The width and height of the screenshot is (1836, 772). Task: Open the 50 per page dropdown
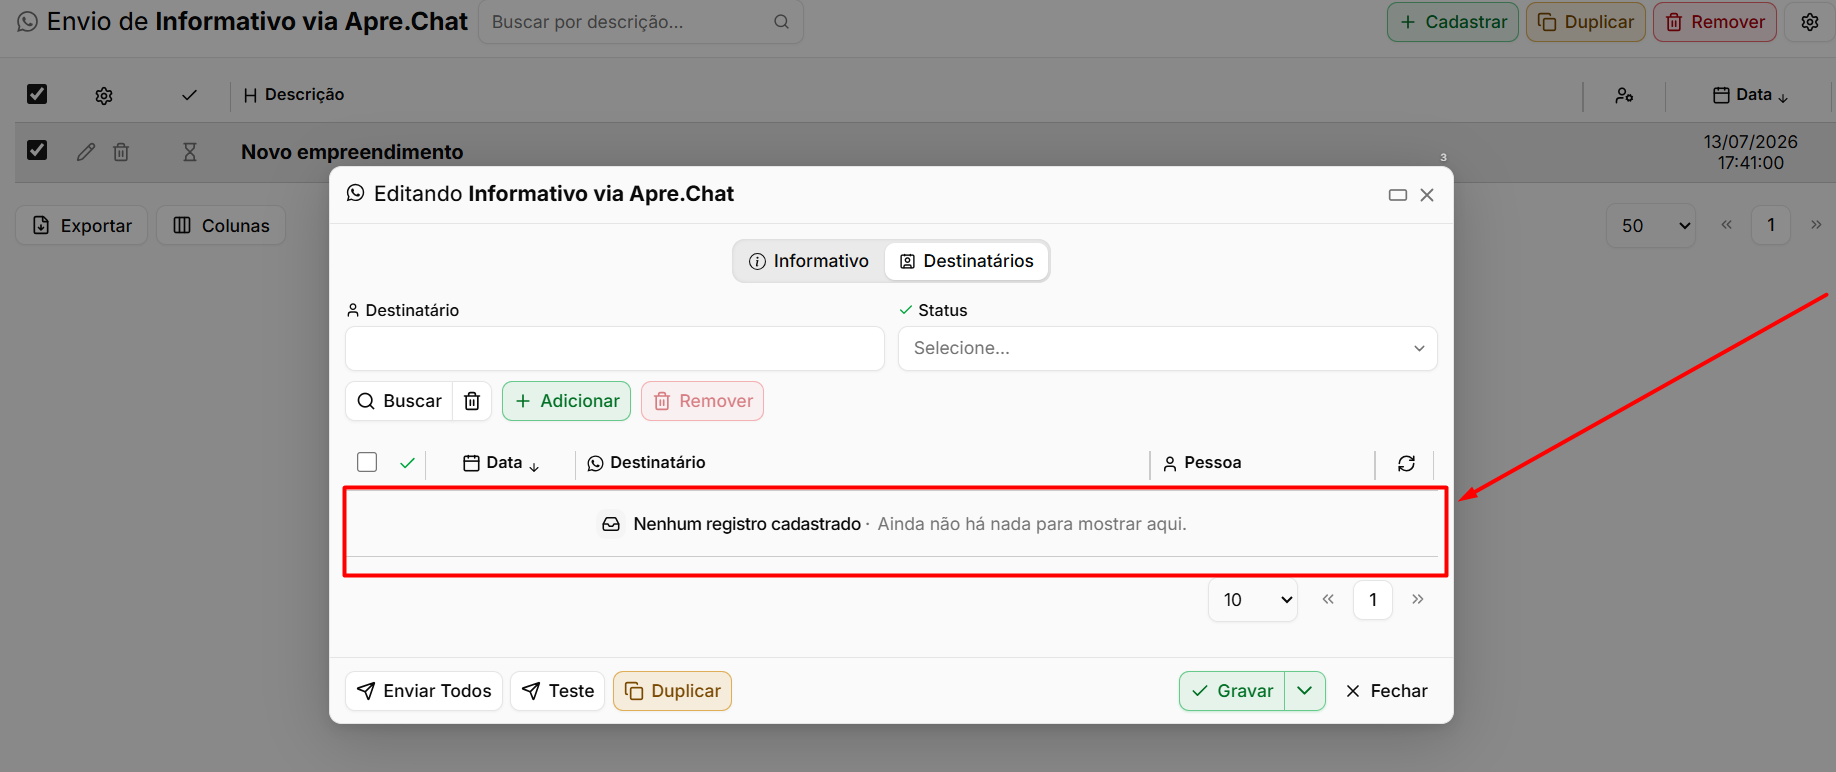pos(1651,226)
